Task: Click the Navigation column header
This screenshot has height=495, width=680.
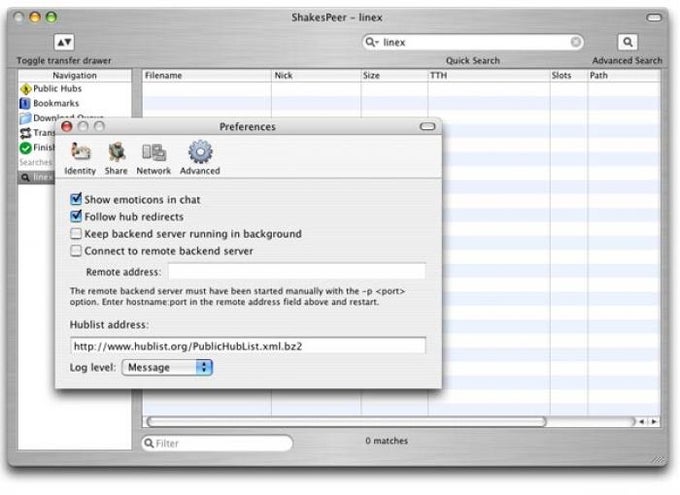Action: click(75, 75)
